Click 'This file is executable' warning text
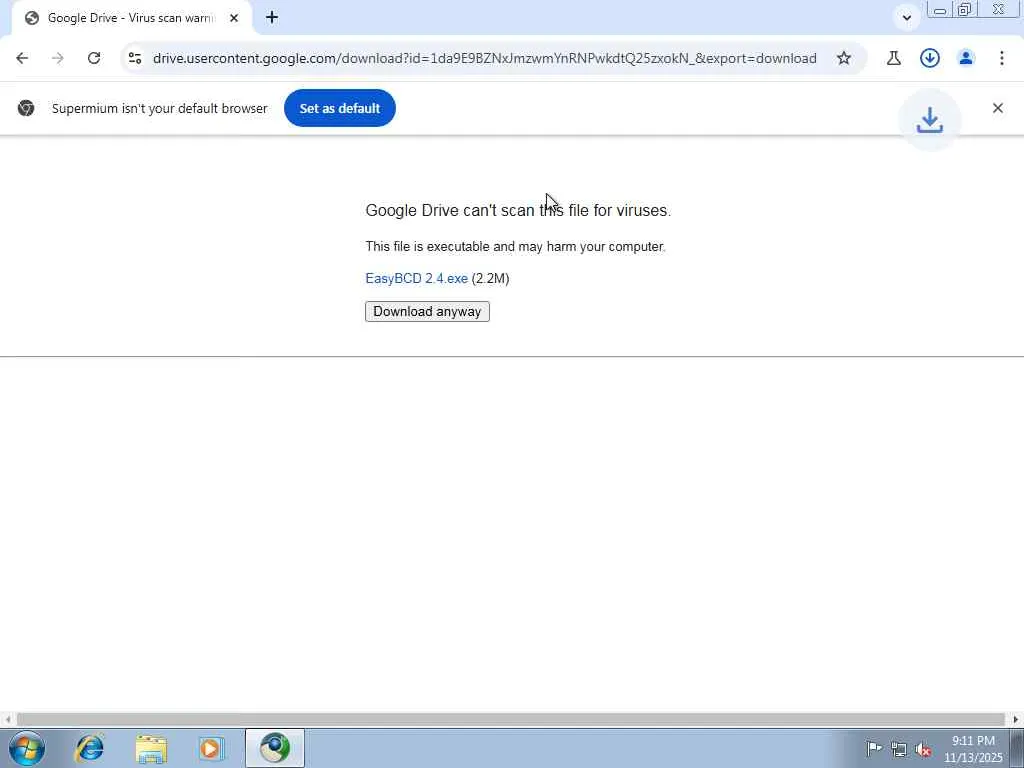 tap(515, 247)
